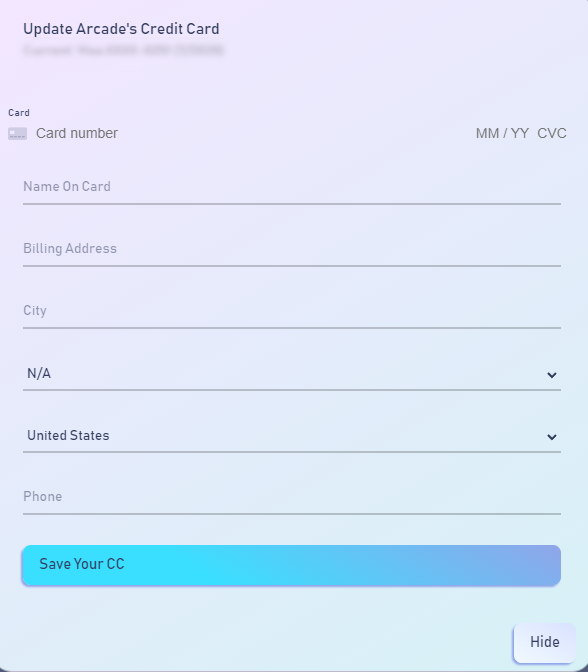
Task: Click the credit card icon beside Card number
Action: (18, 134)
